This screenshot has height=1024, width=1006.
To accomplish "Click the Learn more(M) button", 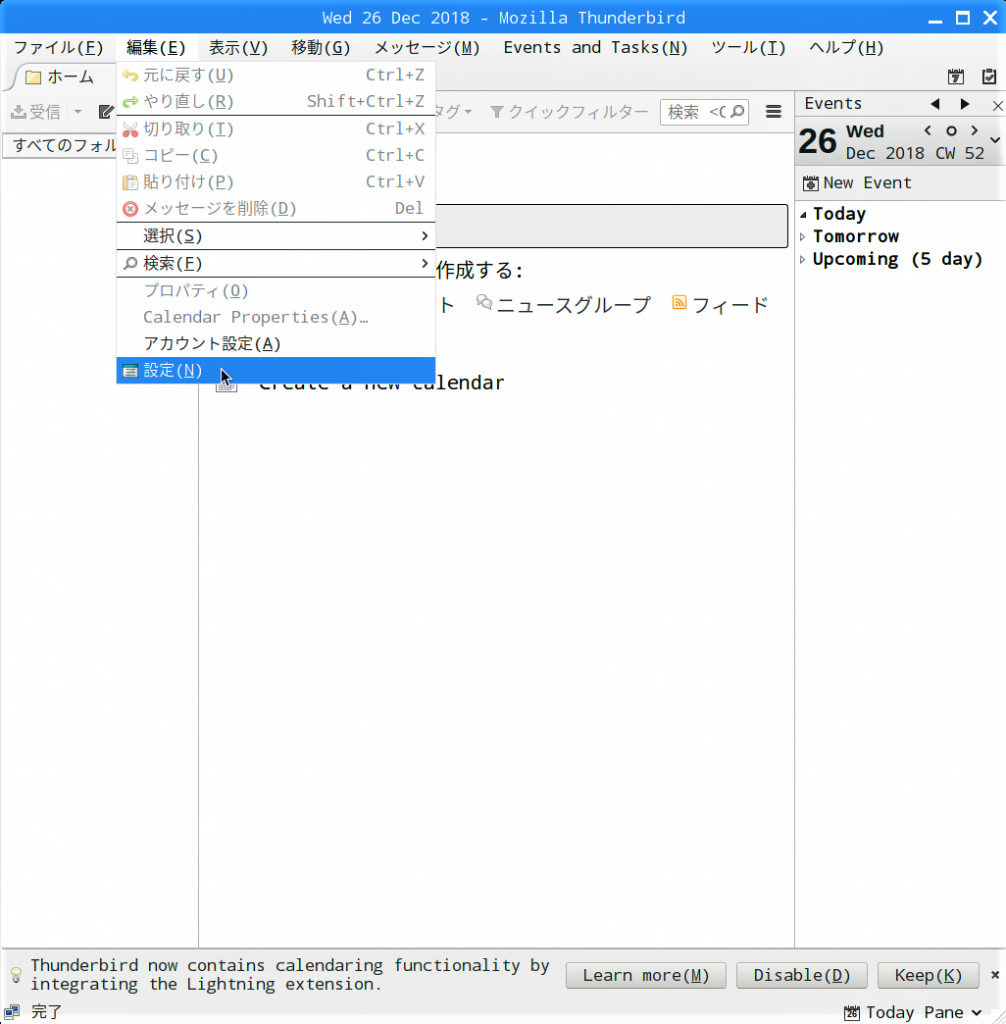I will [x=646, y=975].
